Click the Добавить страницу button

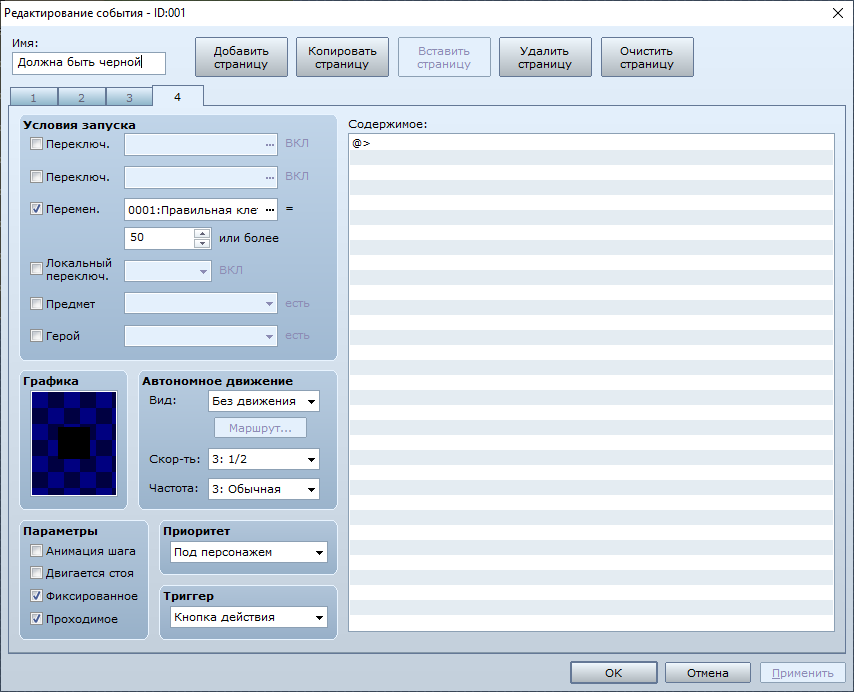click(x=241, y=57)
